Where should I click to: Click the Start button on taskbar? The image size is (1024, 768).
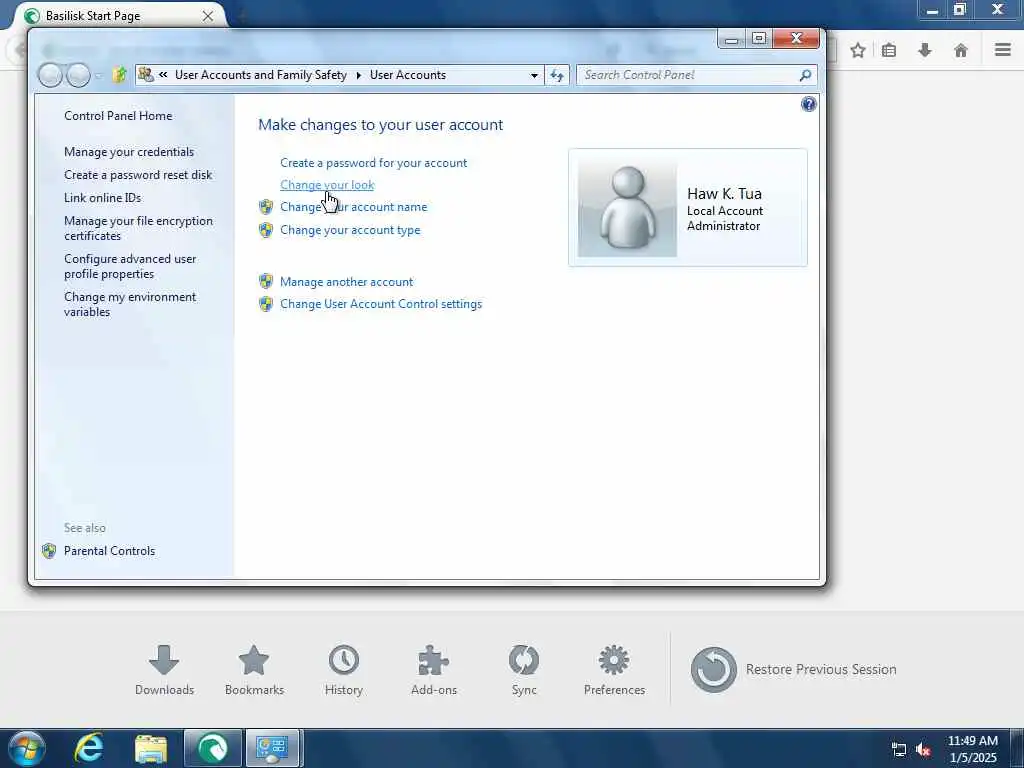click(26, 748)
